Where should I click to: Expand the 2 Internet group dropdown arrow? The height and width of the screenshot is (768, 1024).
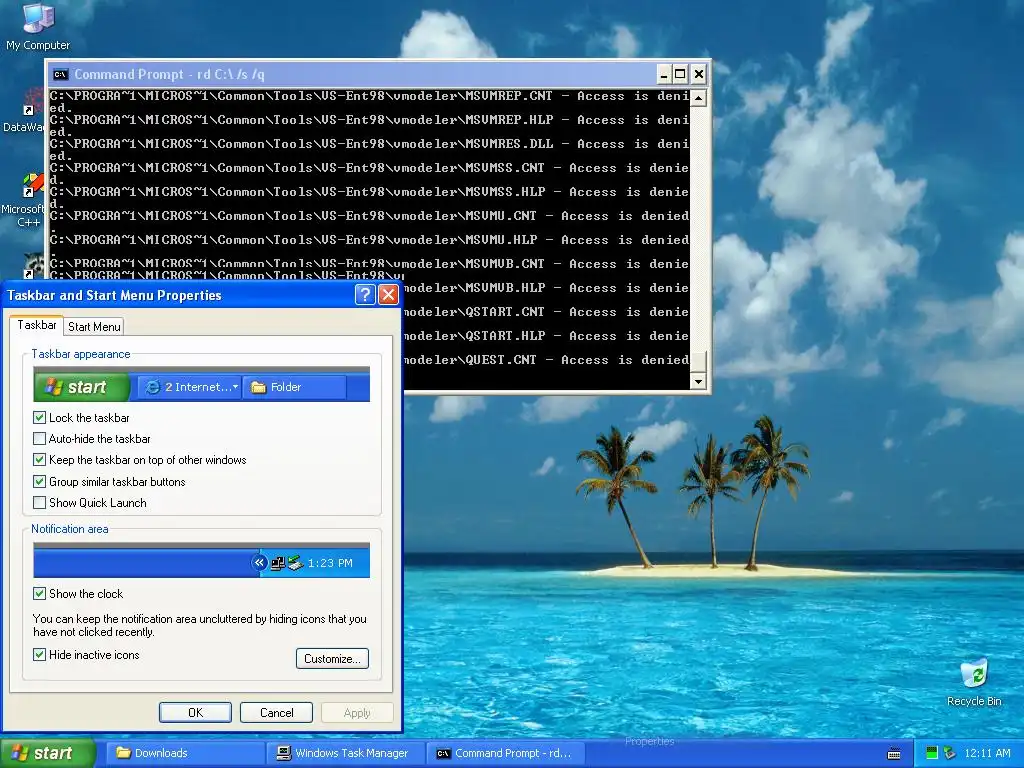235,387
